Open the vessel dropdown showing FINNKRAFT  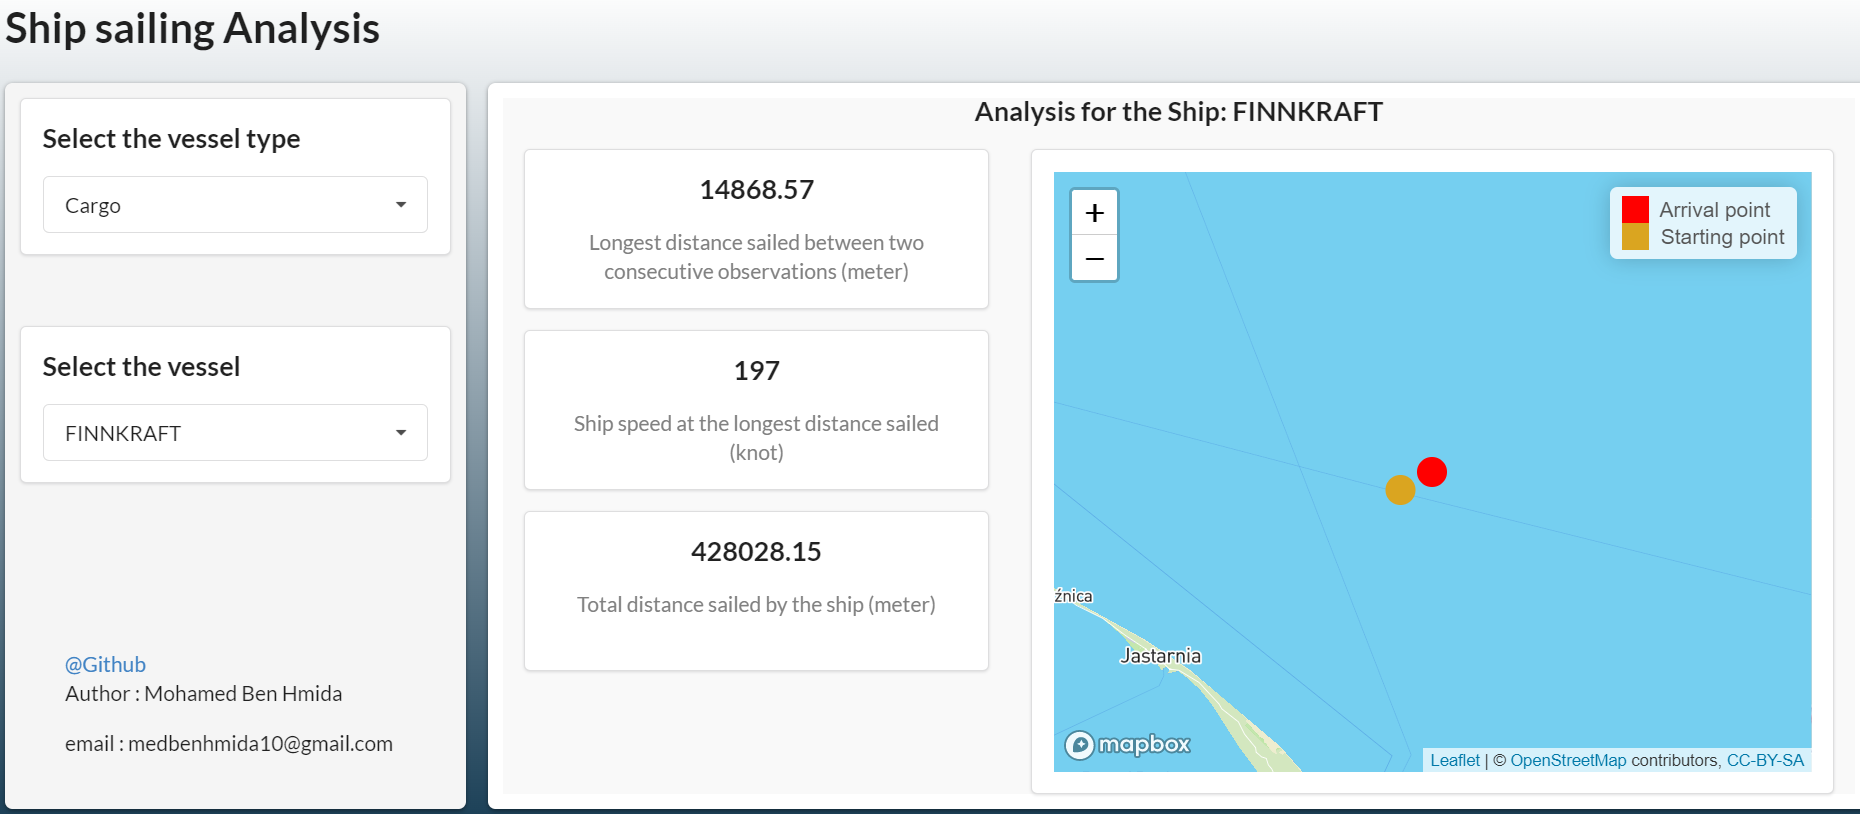(235, 433)
